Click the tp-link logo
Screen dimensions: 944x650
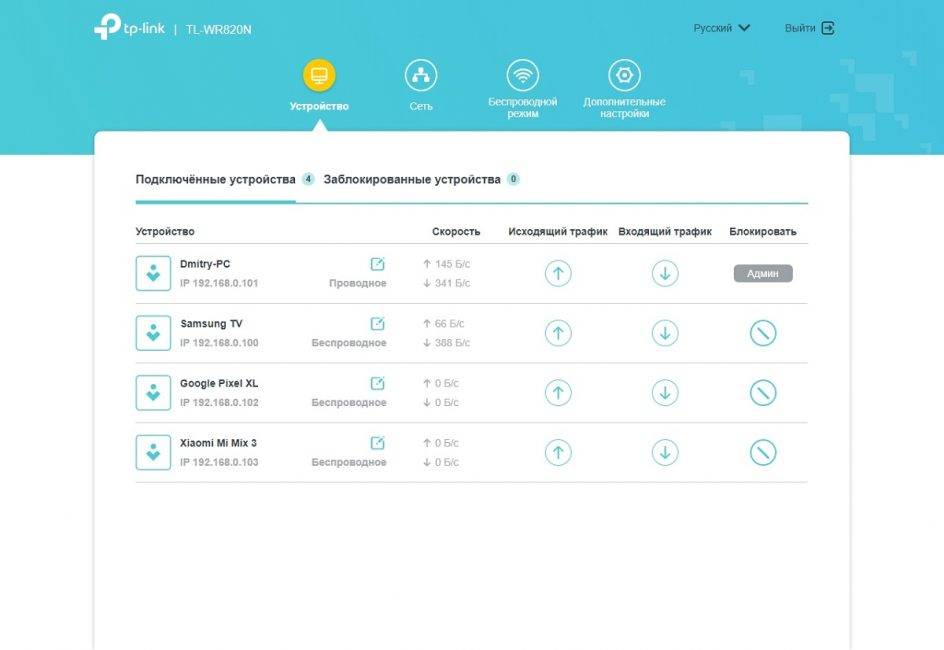click(x=128, y=28)
